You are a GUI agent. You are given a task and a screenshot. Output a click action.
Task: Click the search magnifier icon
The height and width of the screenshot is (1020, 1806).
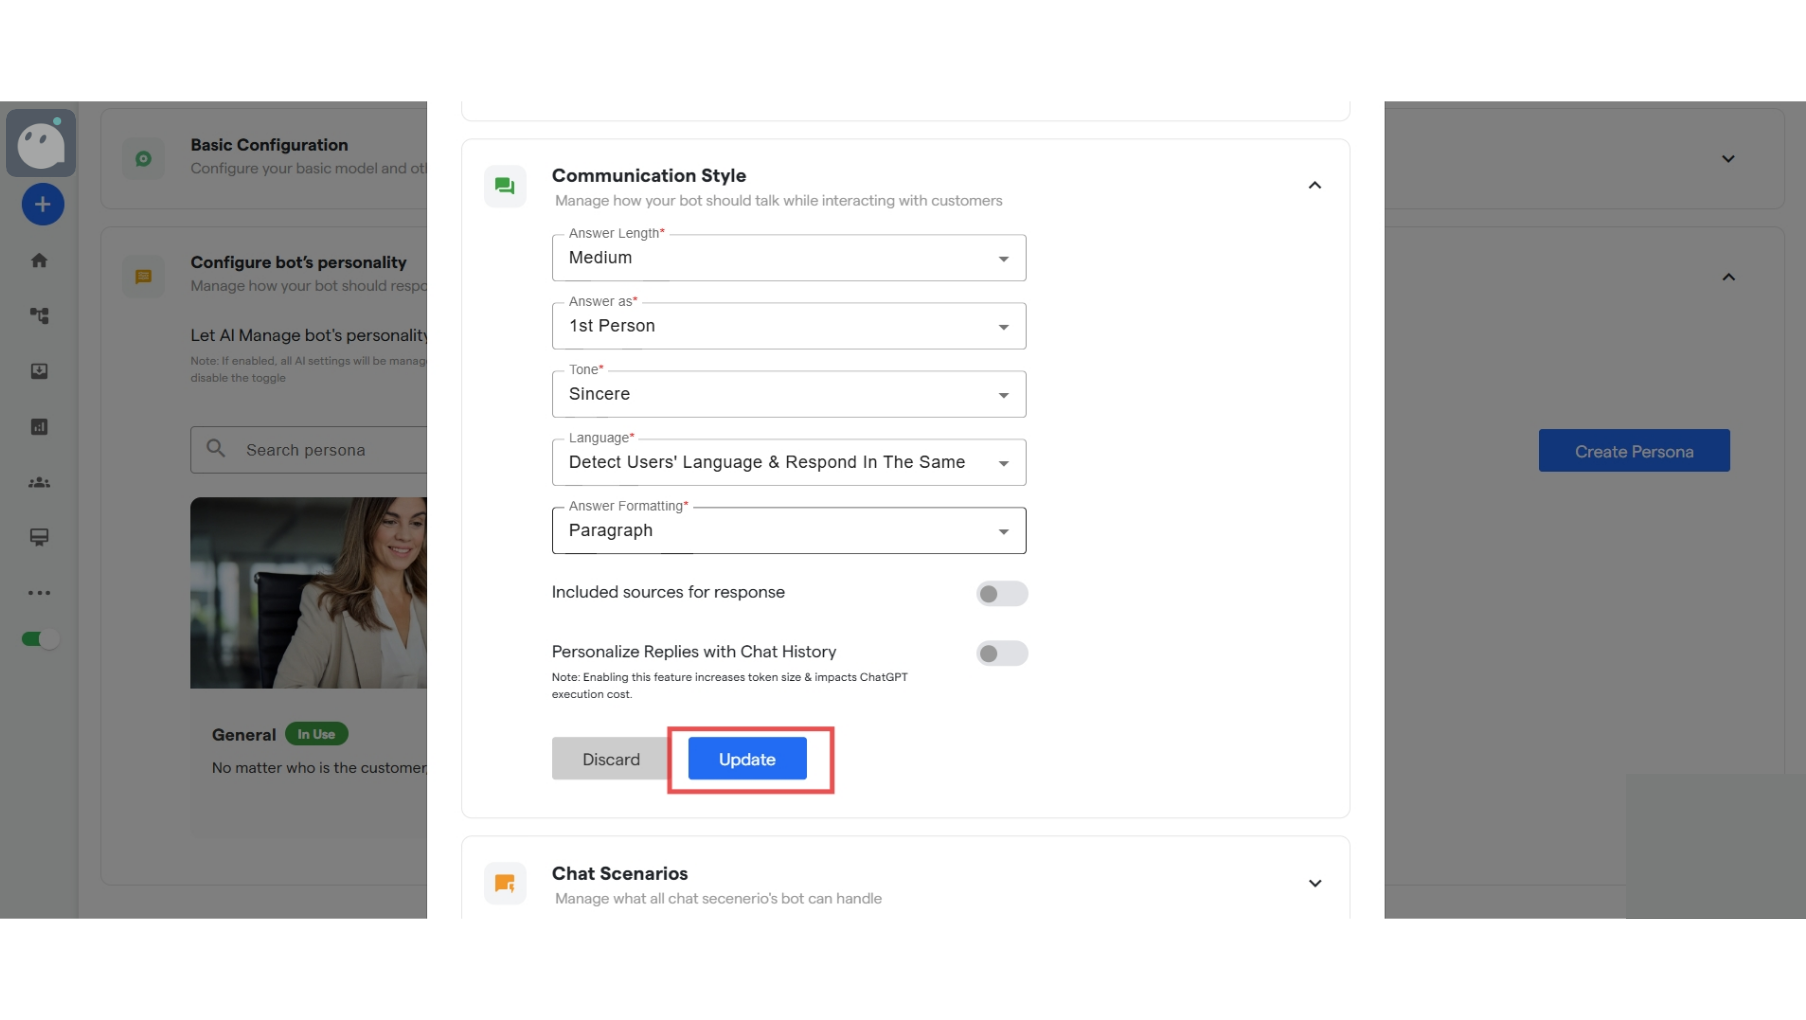point(216,449)
